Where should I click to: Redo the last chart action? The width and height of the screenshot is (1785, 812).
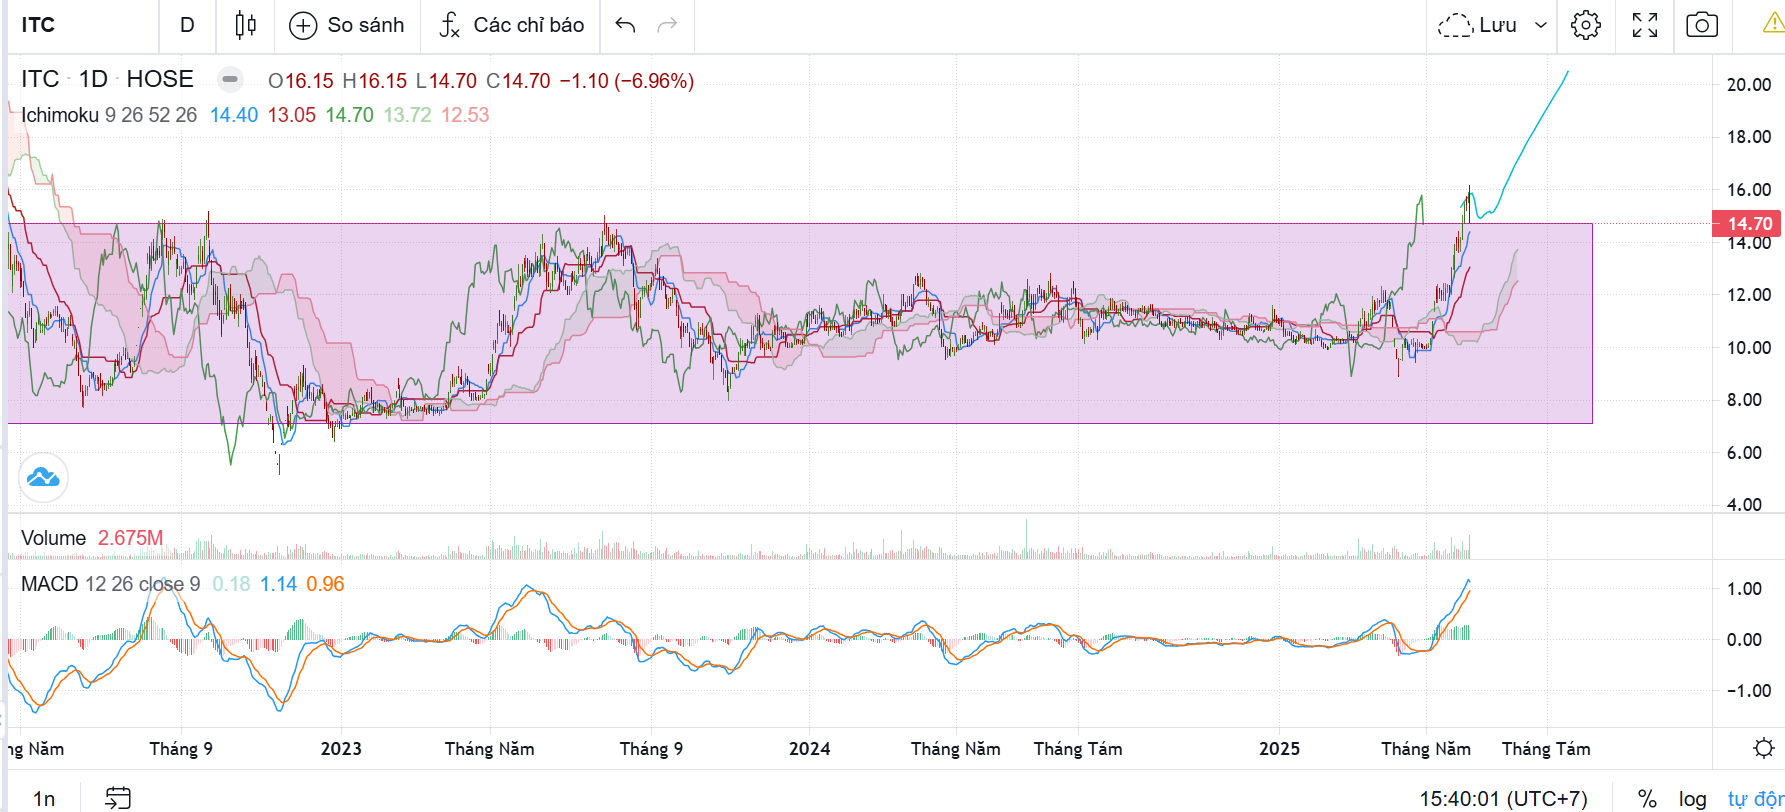tap(667, 25)
